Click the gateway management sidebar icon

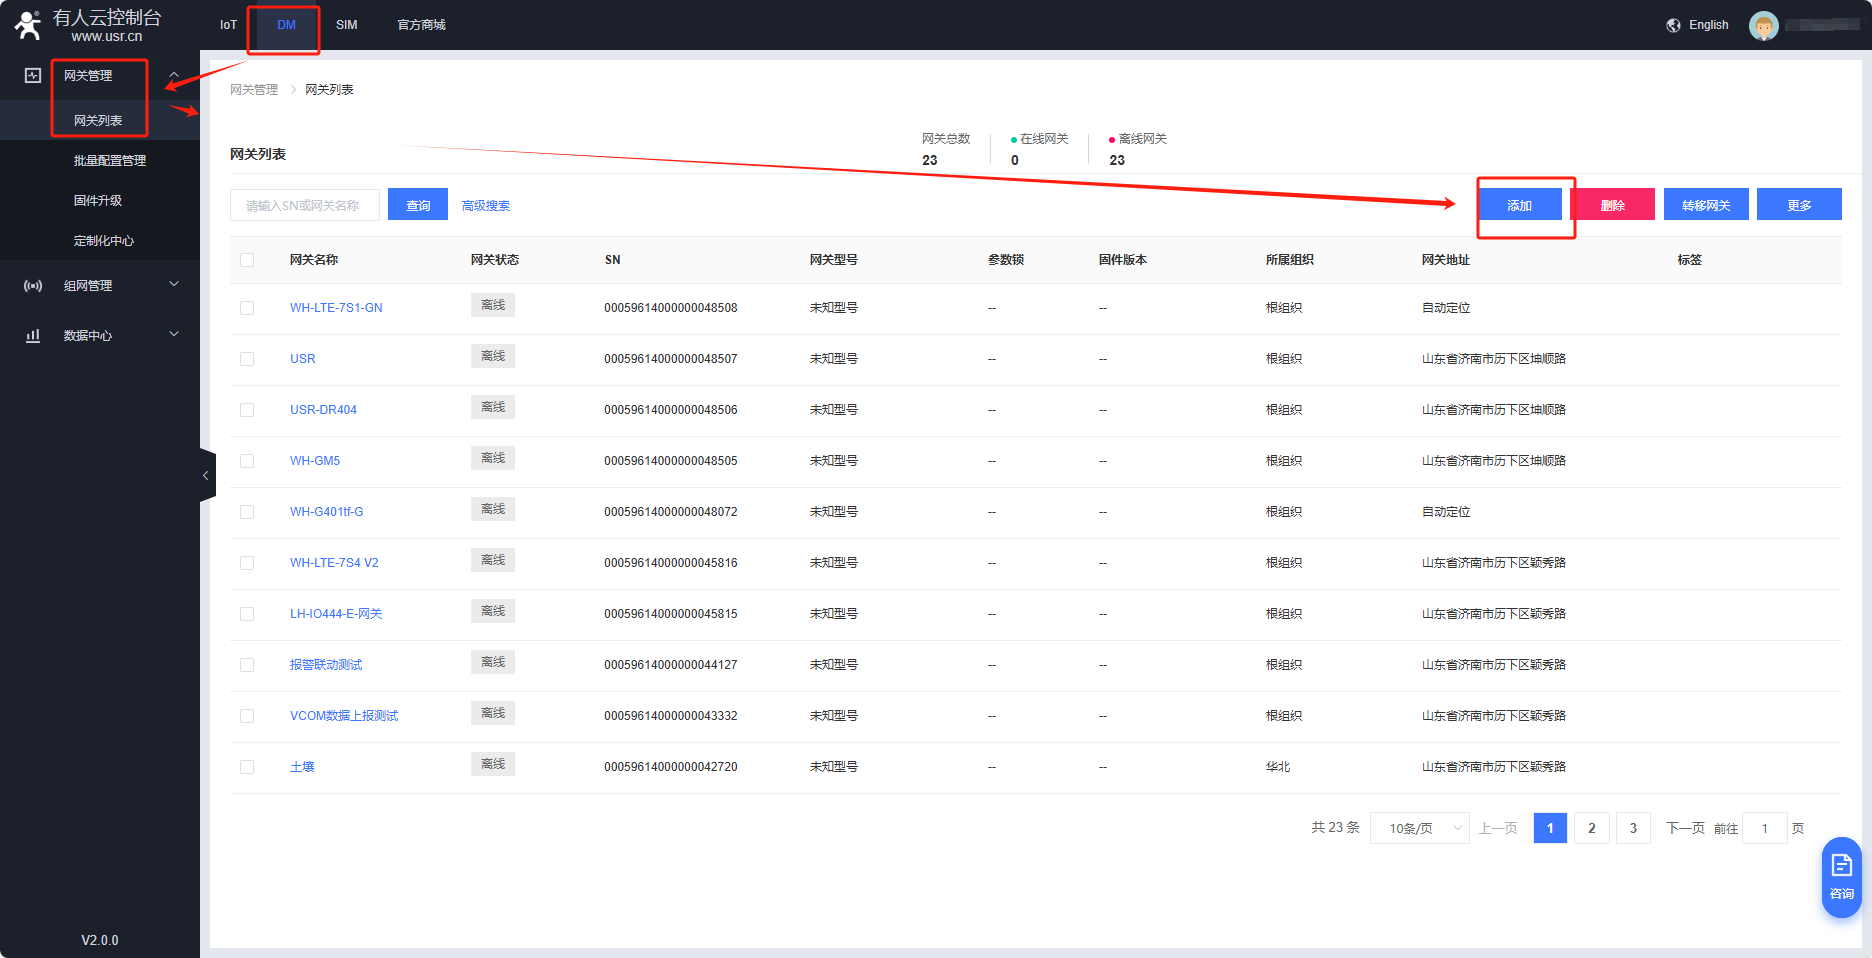pos(33,76)
